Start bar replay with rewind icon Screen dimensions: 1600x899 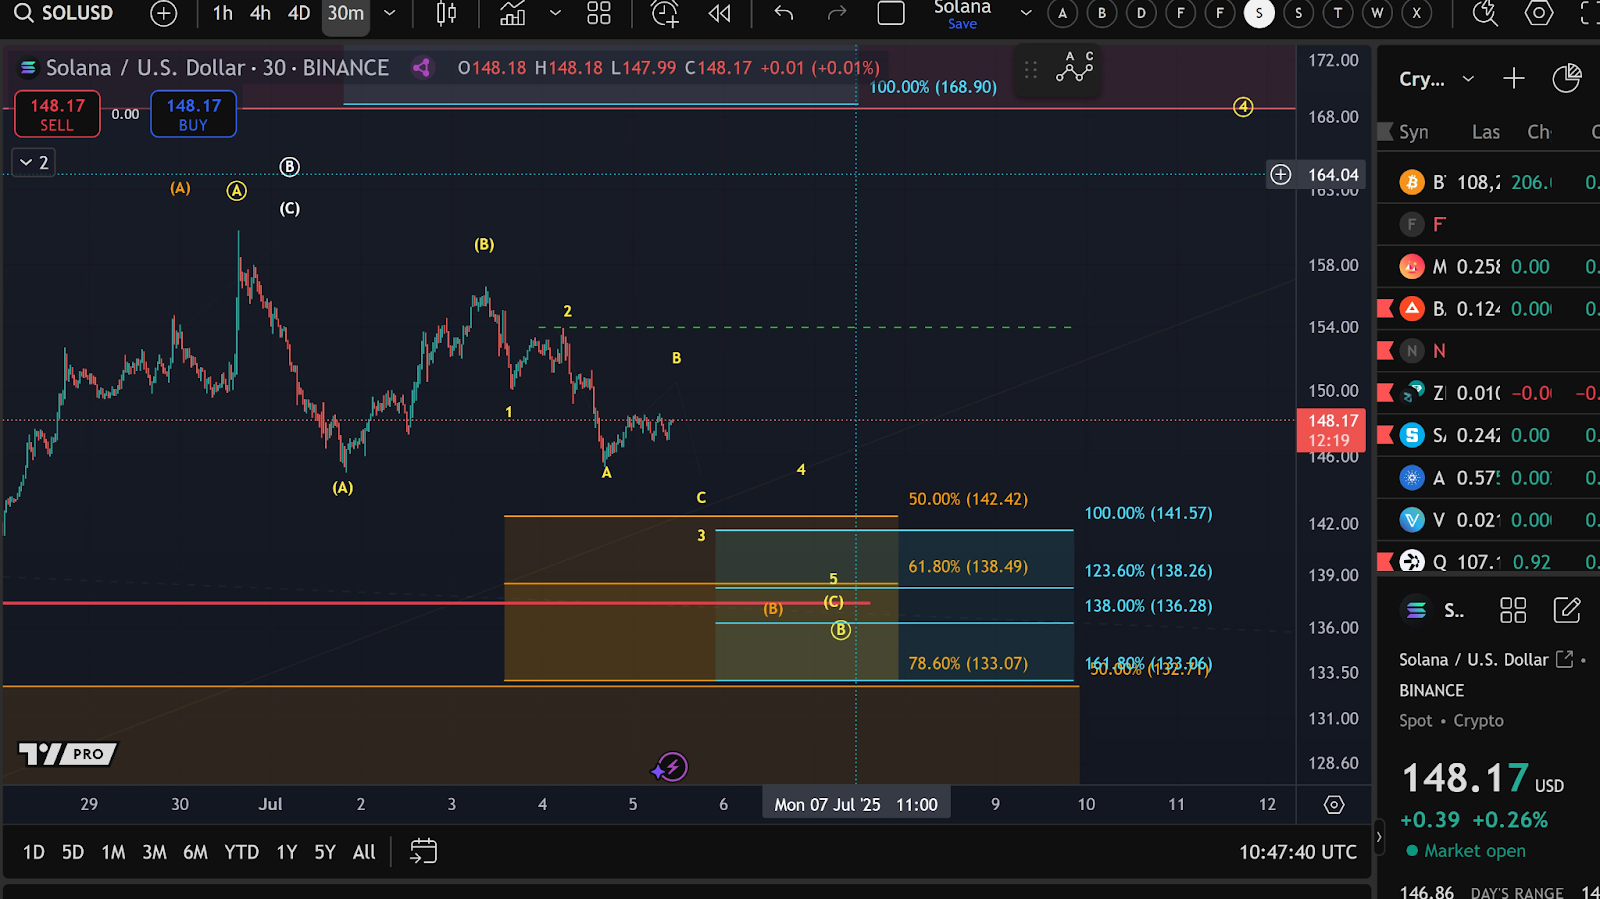pyautogui.click(x=719, y=14)
